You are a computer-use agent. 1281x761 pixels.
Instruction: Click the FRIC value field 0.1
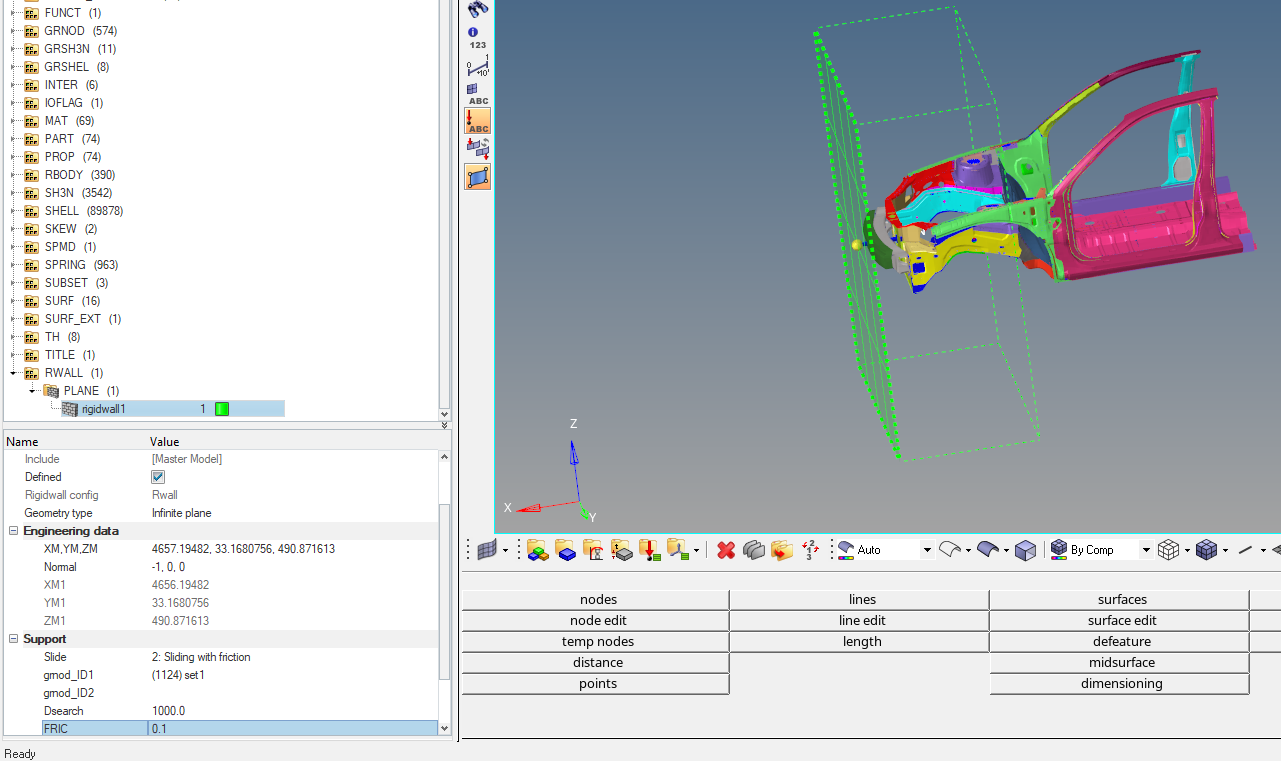click(293, 729)
